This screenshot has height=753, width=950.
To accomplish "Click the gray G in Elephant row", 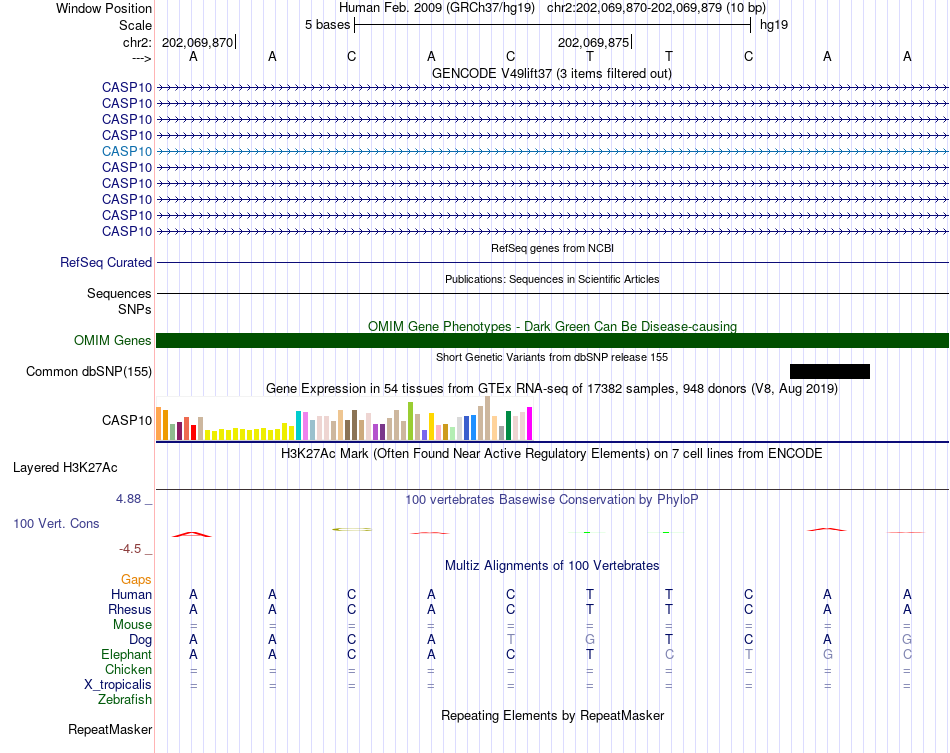I will [x=828, y=655].
